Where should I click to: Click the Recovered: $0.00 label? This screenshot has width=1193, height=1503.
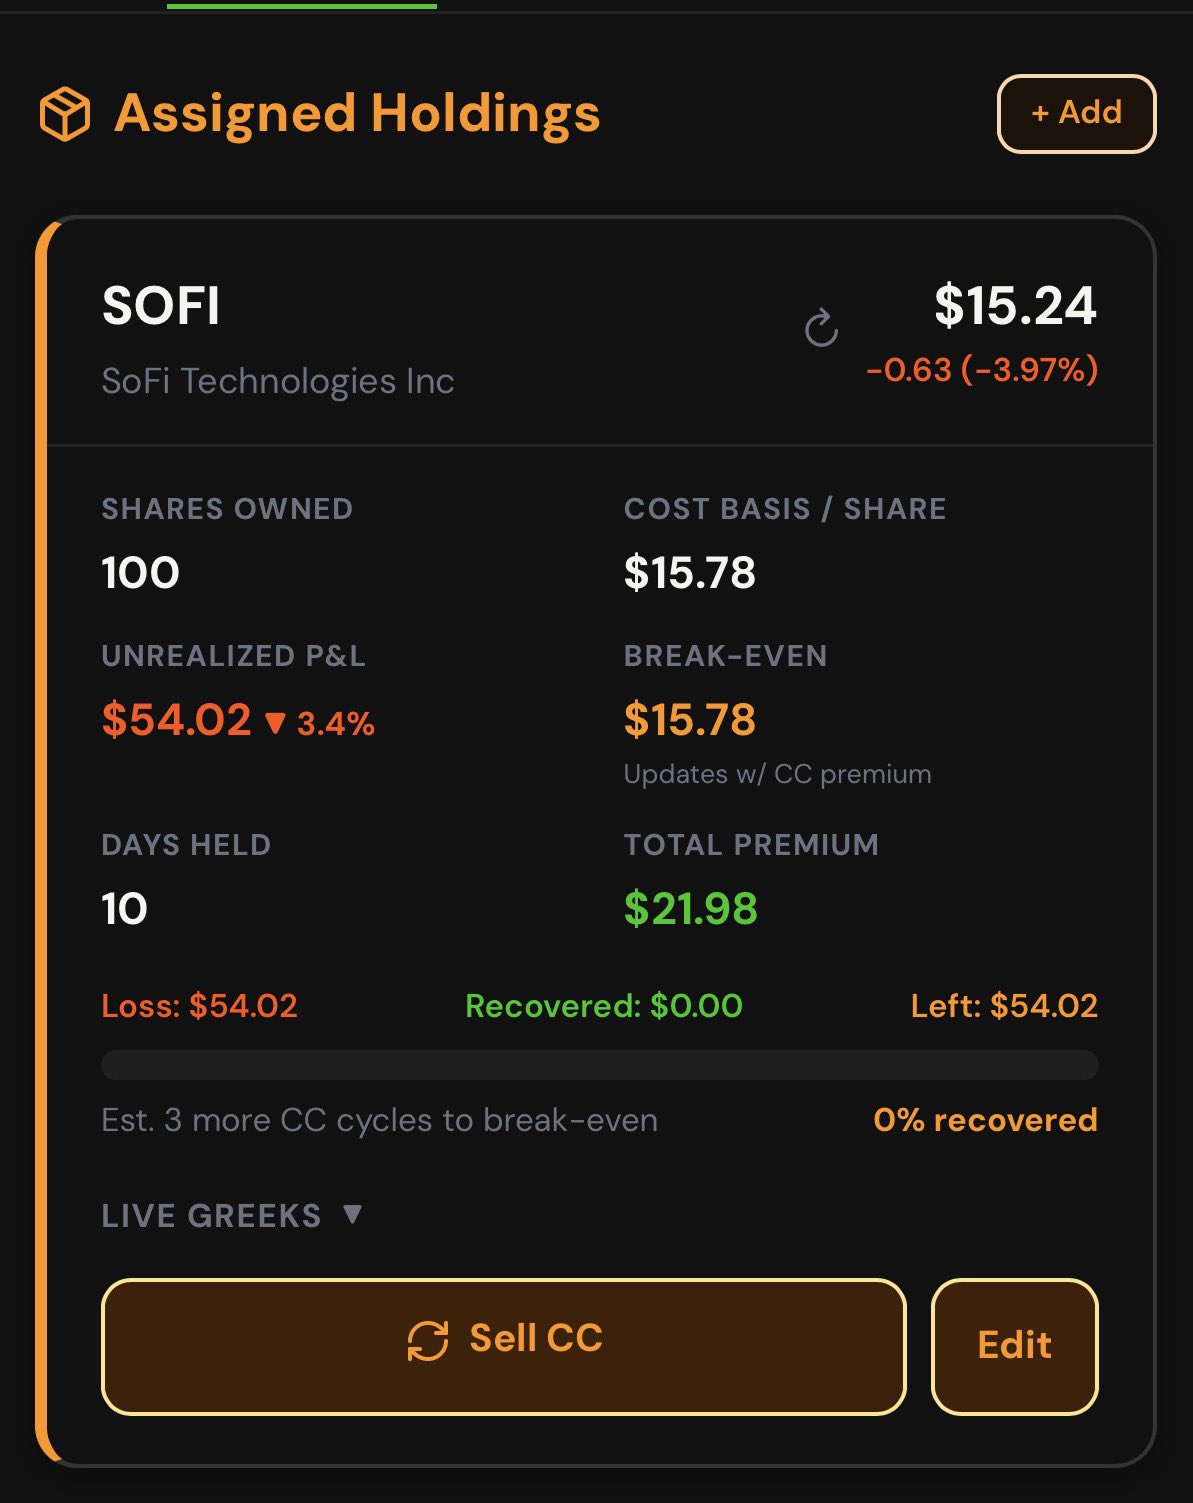[x=603, y=1006]
